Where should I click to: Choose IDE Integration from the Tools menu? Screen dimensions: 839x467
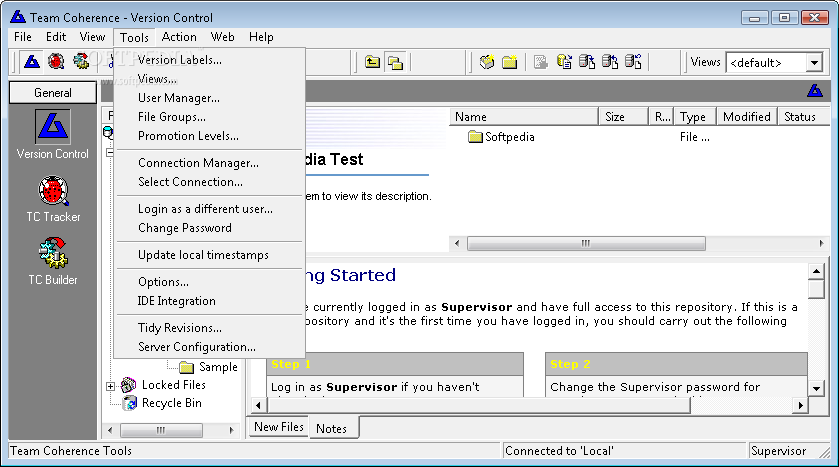tap(210, 301)
